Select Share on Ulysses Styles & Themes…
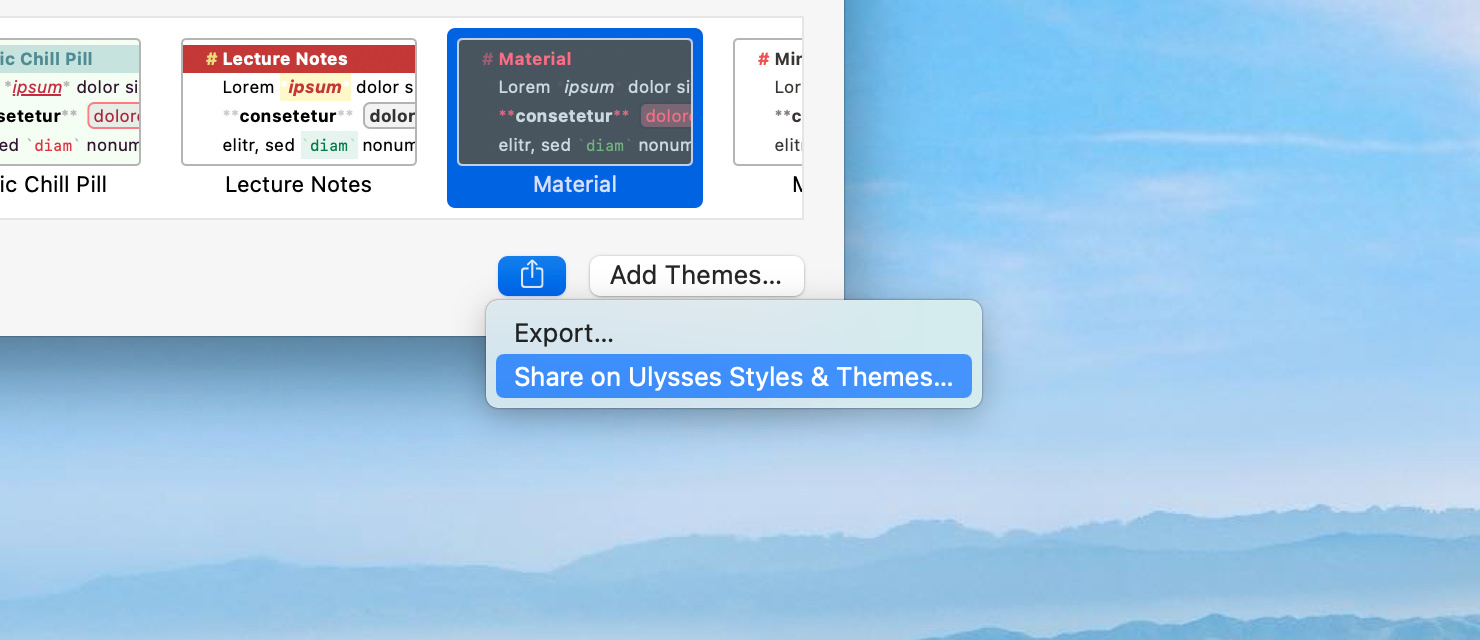Viewport: 1480px width, 640px height. click(734, 377)
